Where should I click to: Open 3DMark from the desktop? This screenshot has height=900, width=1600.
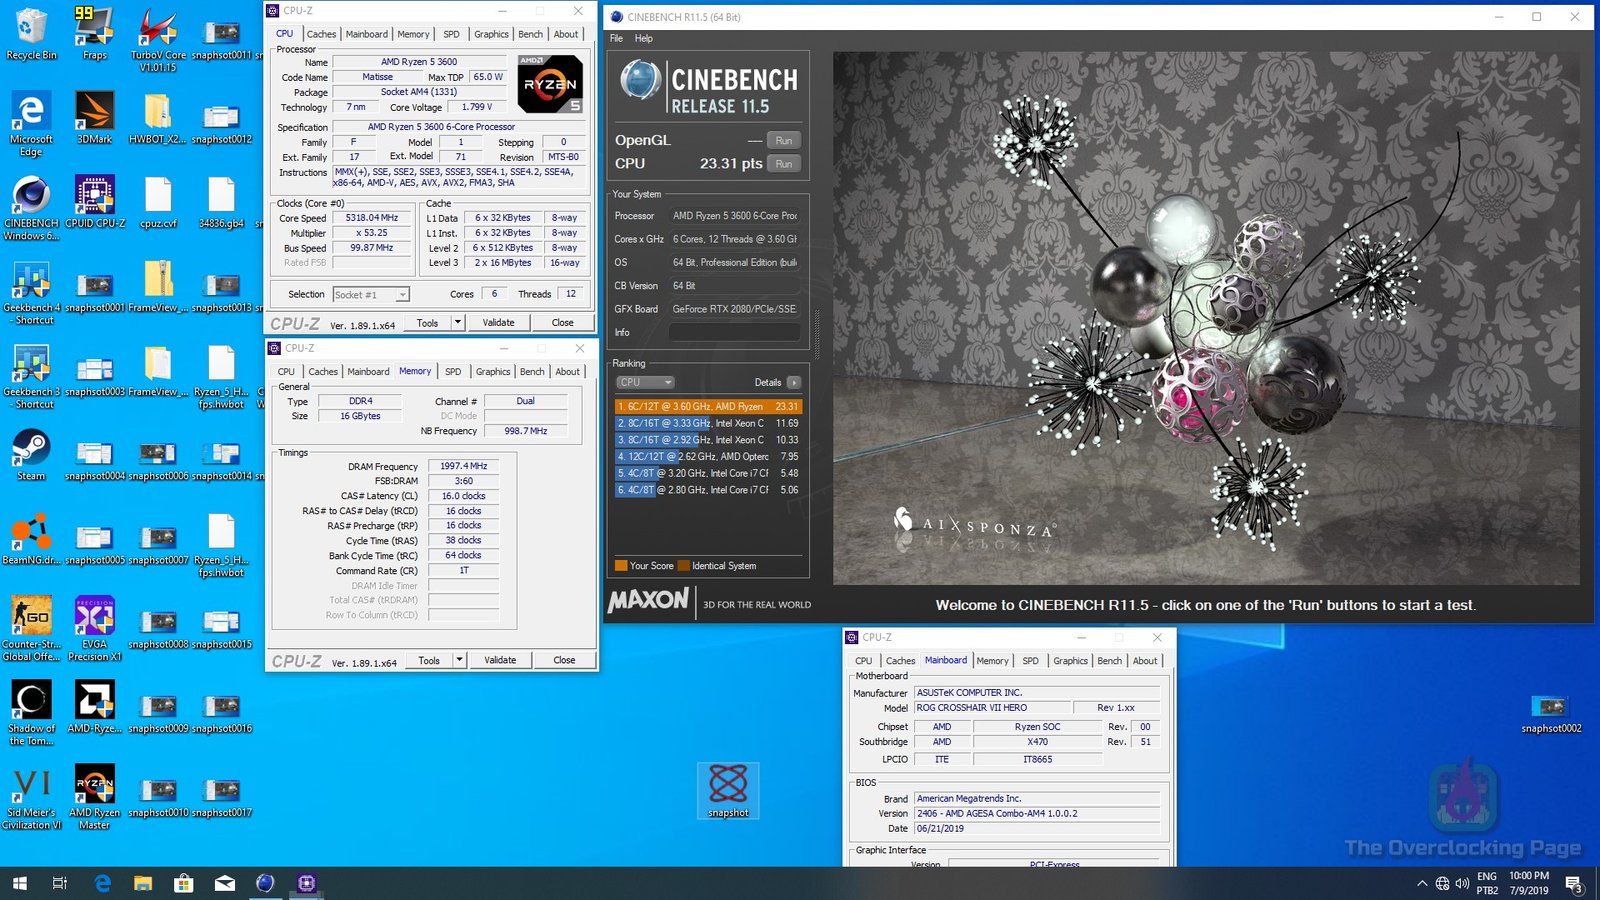pyautogui.click(x=94, y=110)
